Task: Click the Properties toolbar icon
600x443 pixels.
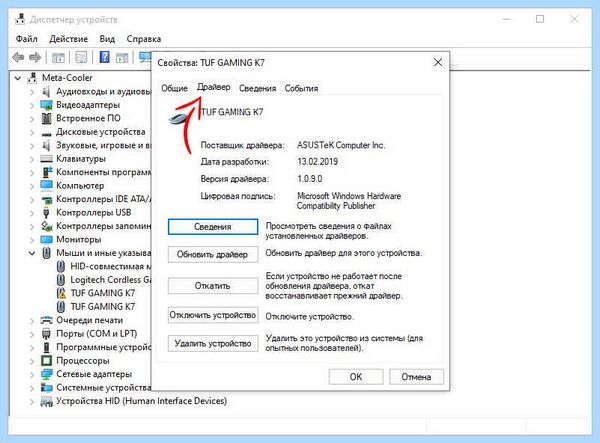Action: coord(81,57)
